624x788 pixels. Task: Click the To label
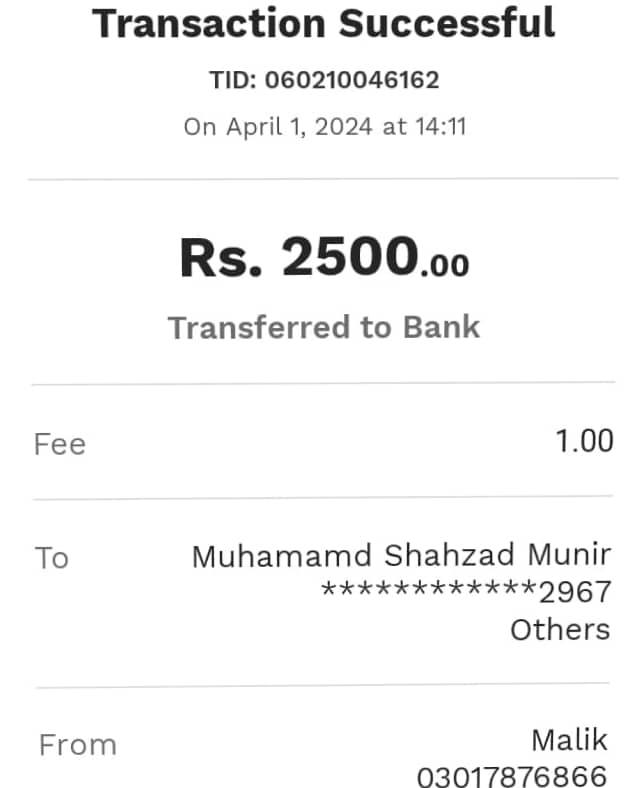pos(52,557)
